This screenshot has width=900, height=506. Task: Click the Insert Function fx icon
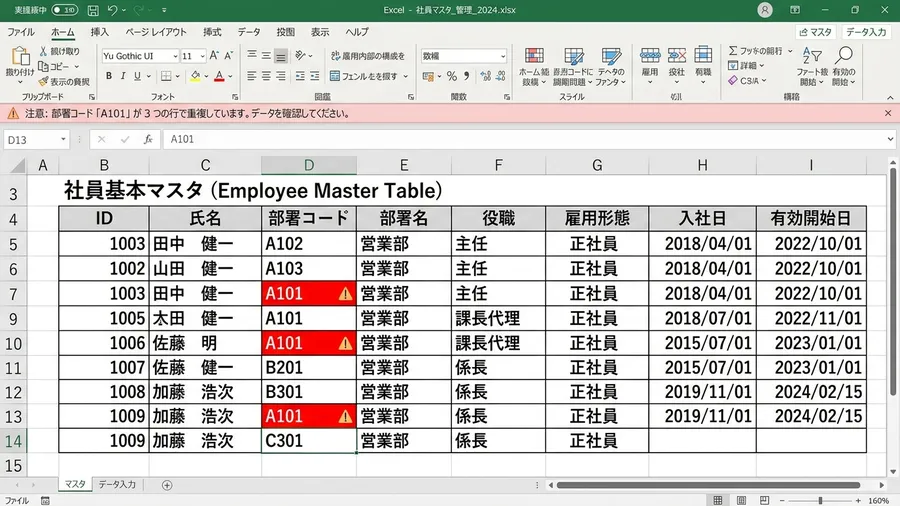[x=148, y=139]
